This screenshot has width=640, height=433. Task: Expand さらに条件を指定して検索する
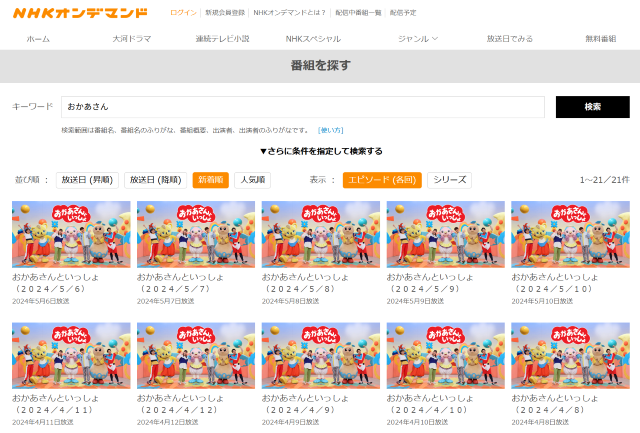[321, 151]
